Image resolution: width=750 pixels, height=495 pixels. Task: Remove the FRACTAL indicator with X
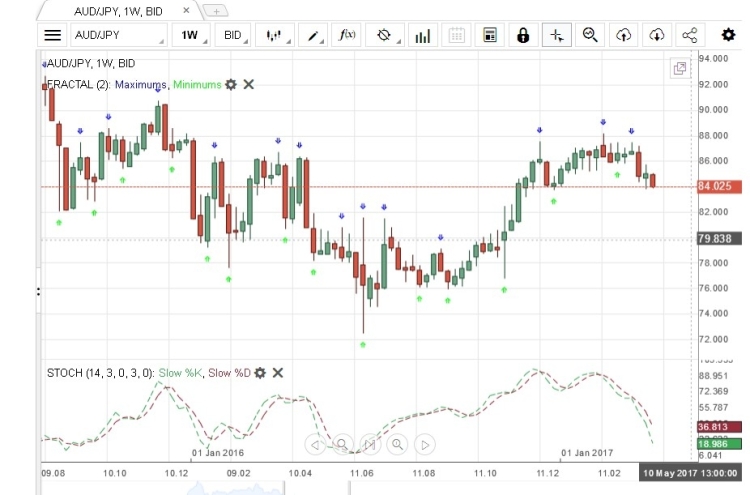tap(249, 84)
